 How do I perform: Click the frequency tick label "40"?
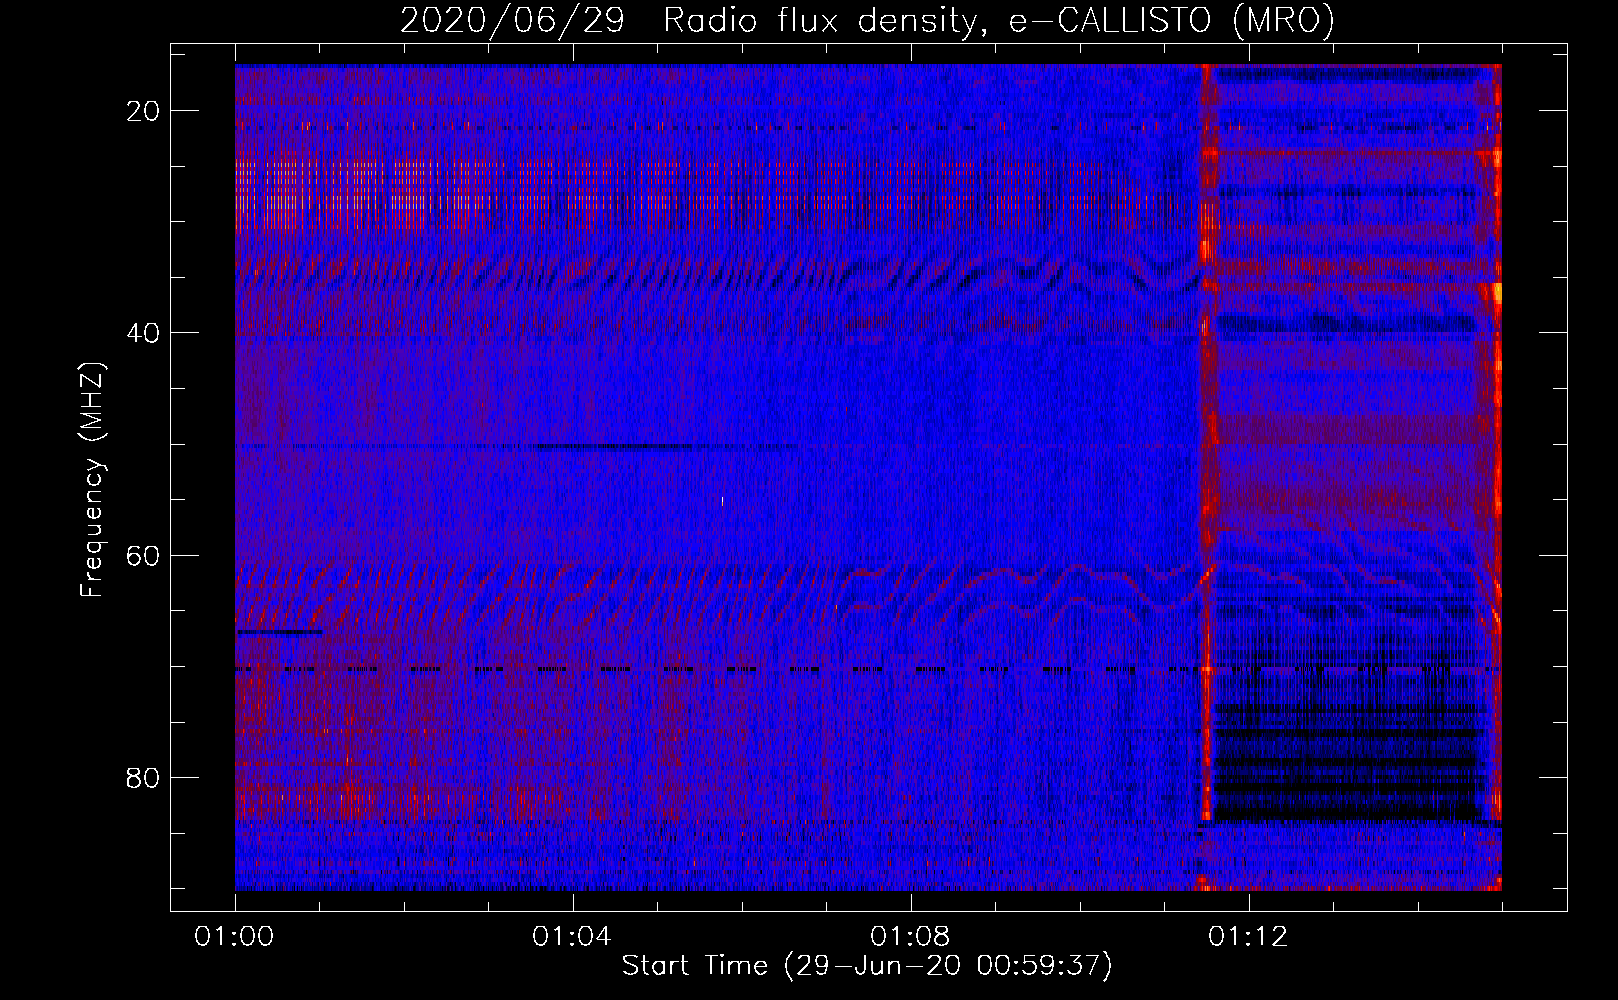tap(144, 333)
